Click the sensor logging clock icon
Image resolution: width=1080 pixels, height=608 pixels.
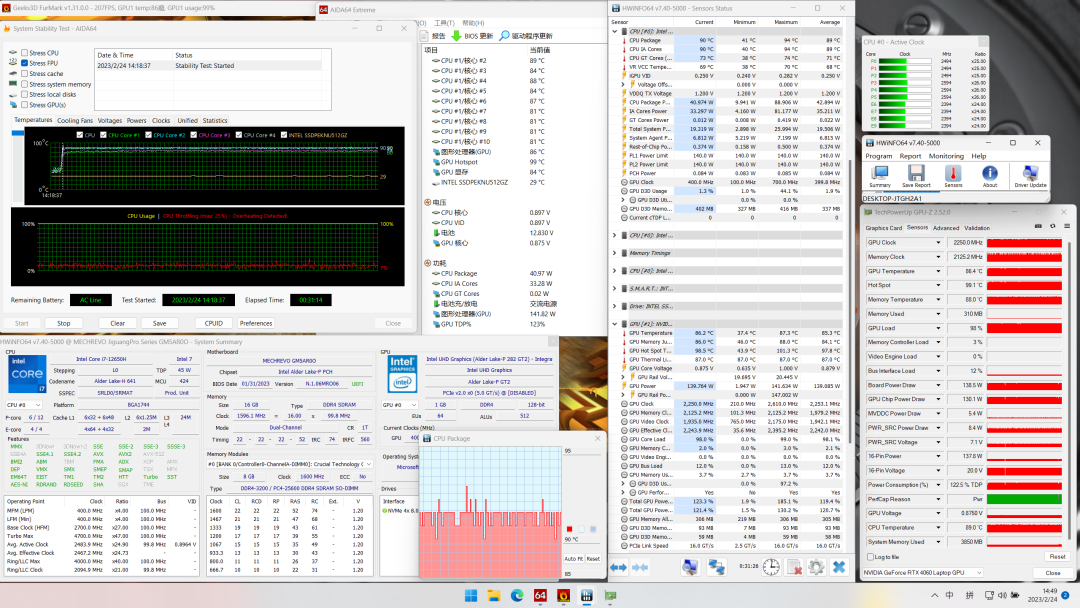click(x=770, y=567)
